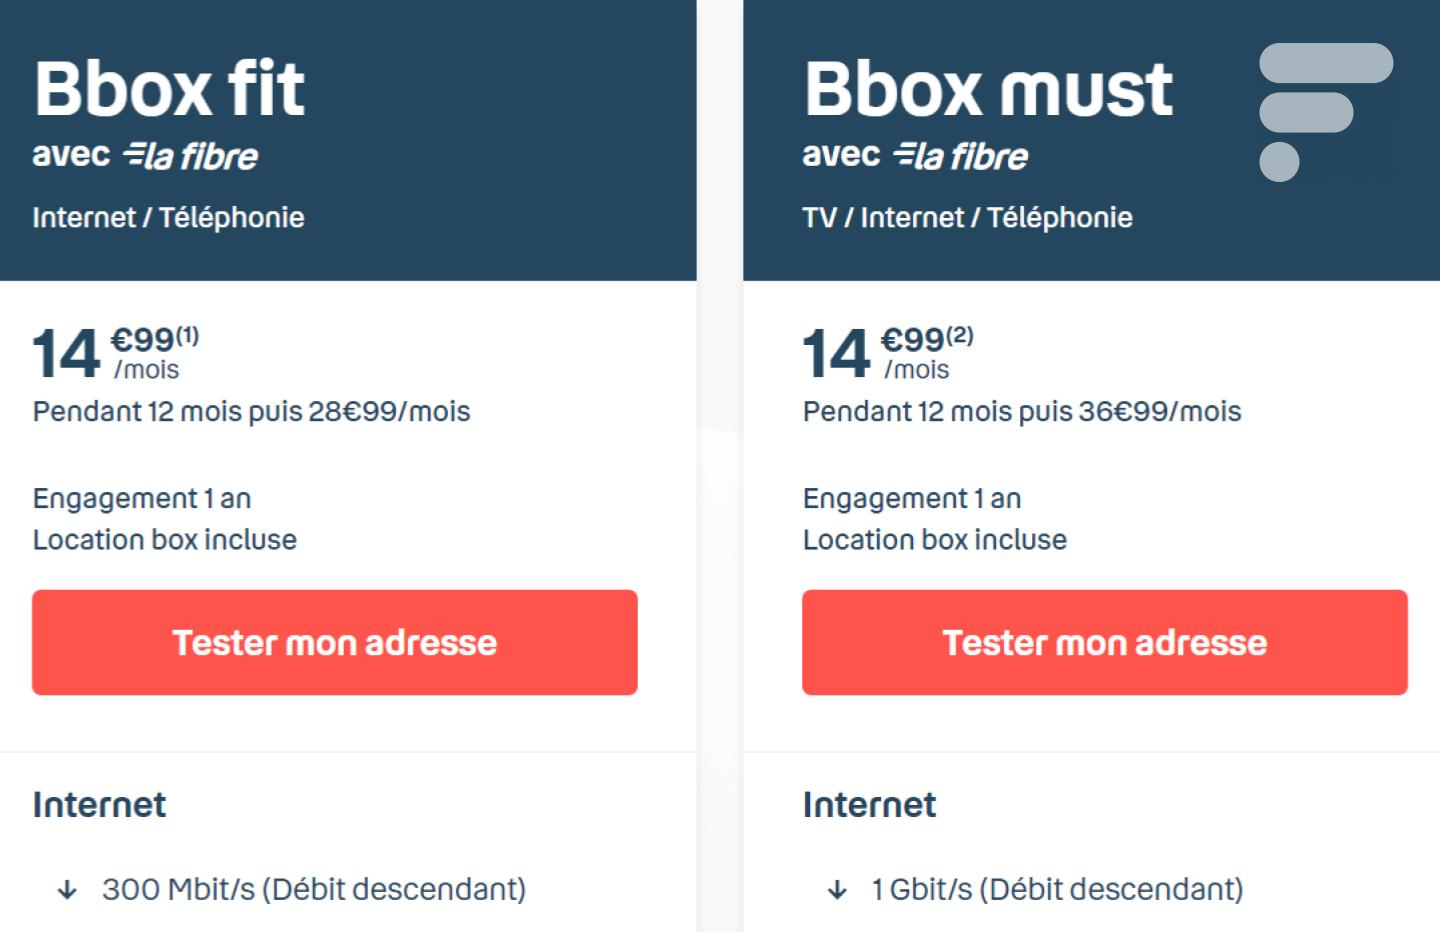Click the Bbox must logo icon

click(1325, 112)
